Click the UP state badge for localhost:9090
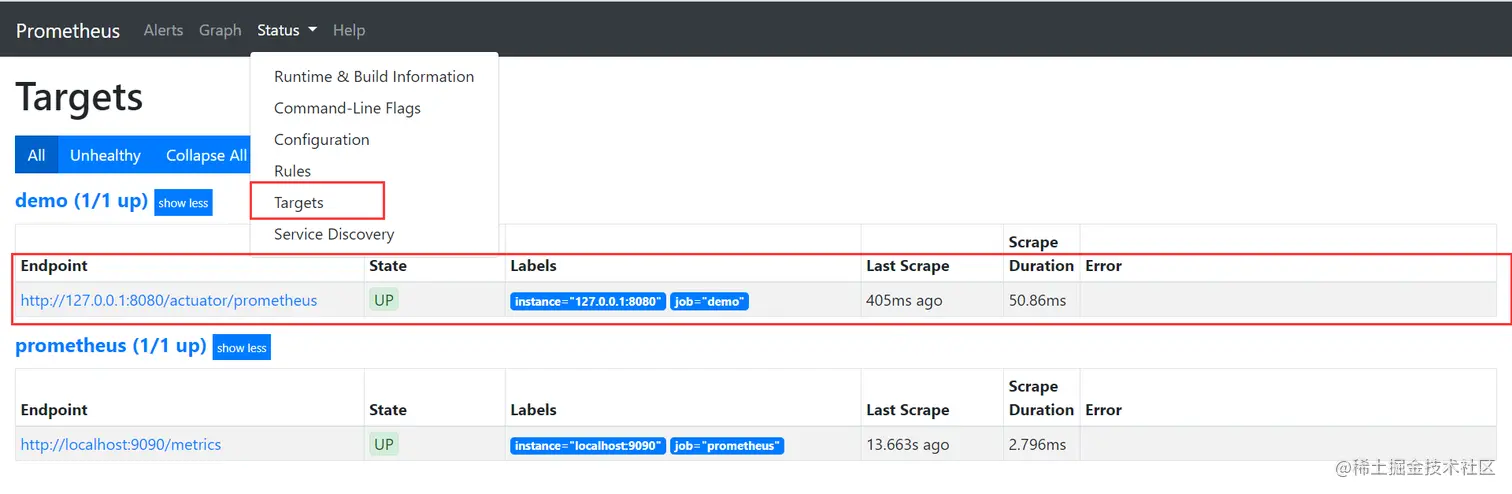The width and height of the screenshot is (1512, 494). pyautogui.click(x=384, y=443)
